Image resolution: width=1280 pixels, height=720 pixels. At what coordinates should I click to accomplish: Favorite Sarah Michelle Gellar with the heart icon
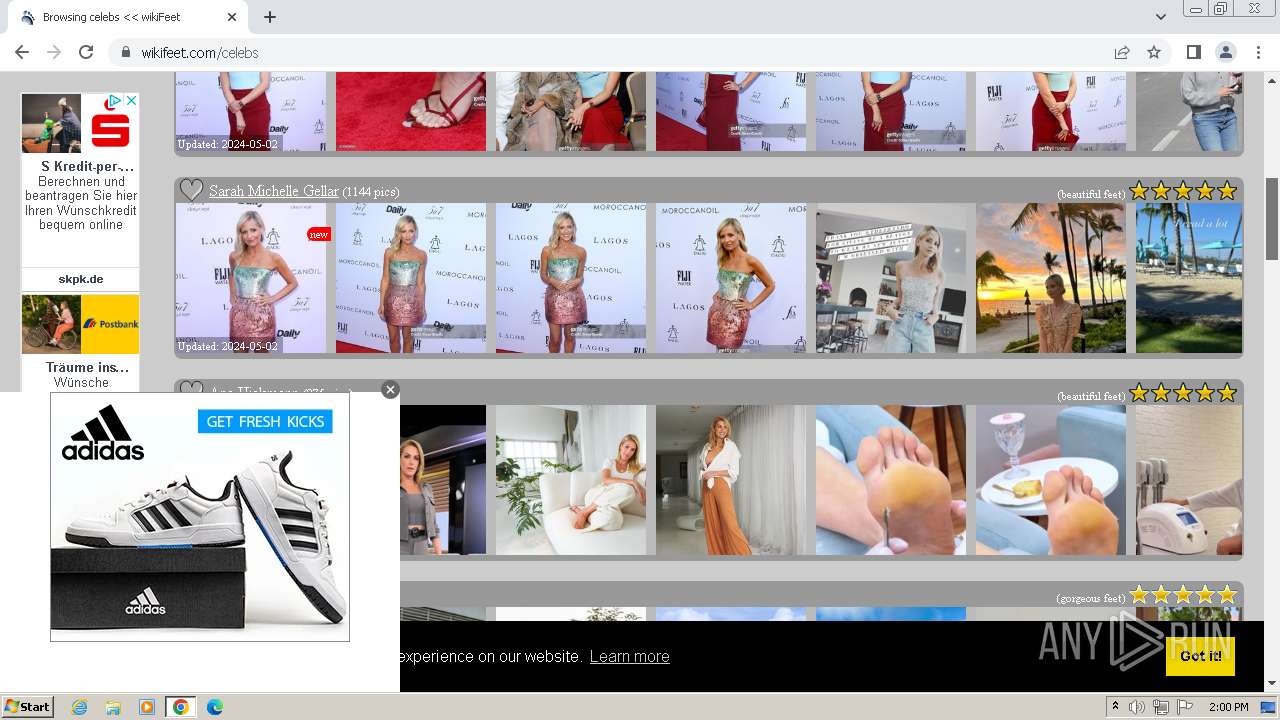pyautogui.click(x=191, y=190)
